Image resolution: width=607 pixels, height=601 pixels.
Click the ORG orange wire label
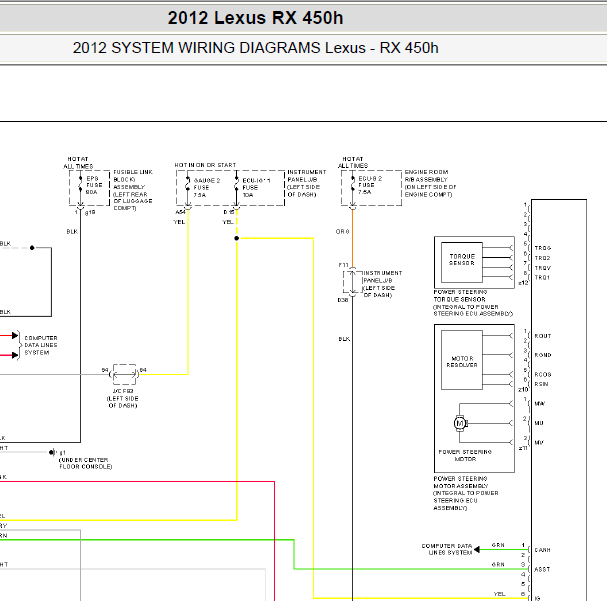(343, 231)
